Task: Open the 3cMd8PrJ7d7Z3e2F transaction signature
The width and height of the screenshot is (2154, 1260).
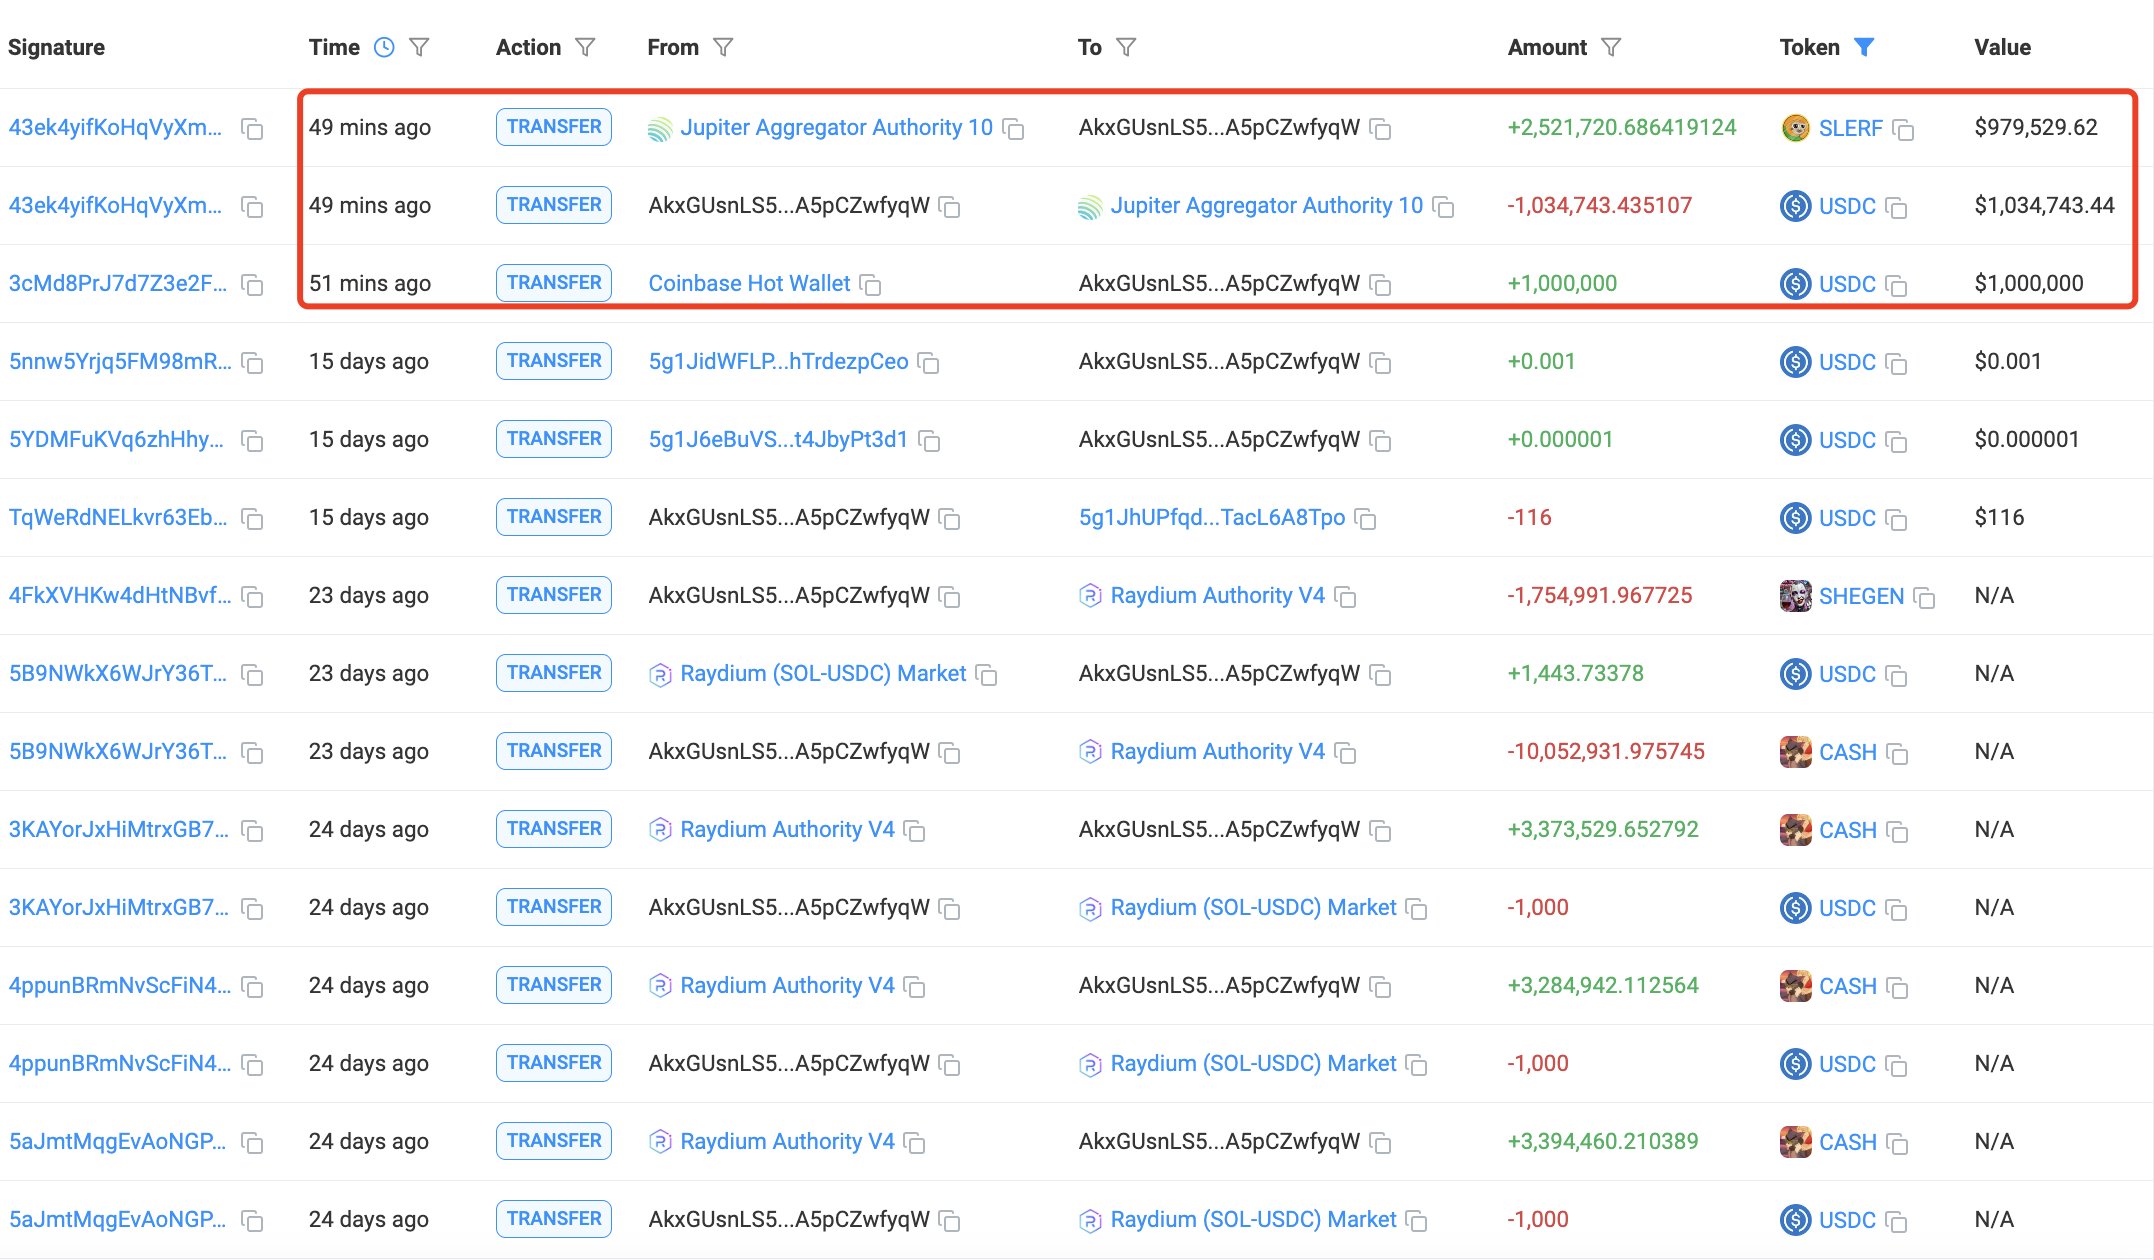Action: click(x=117, y=283)
